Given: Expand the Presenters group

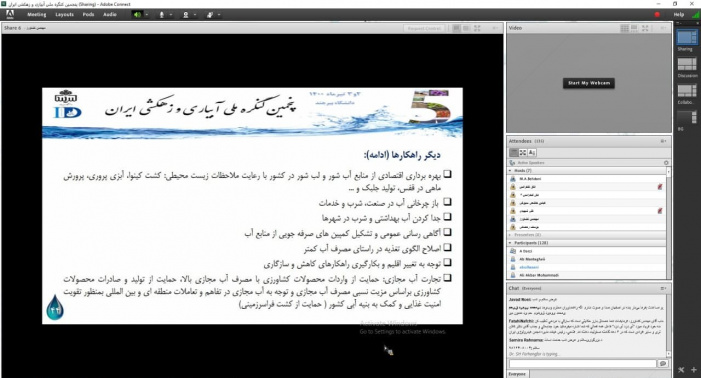Looking at the screenshot, I should click(x=510, y=235).
